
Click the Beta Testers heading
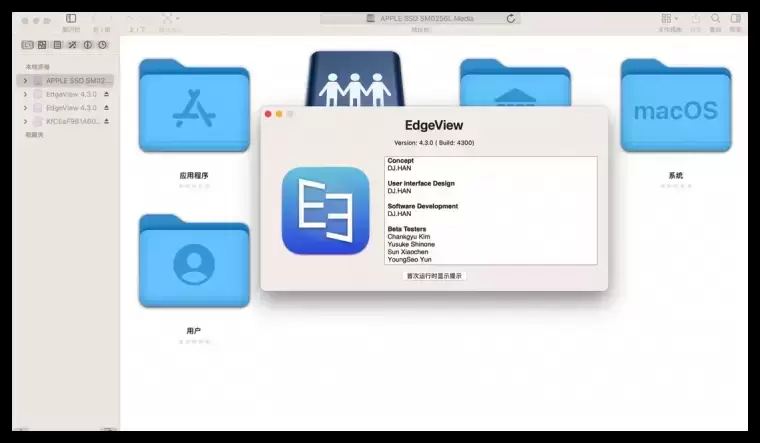tap(407, 229)
